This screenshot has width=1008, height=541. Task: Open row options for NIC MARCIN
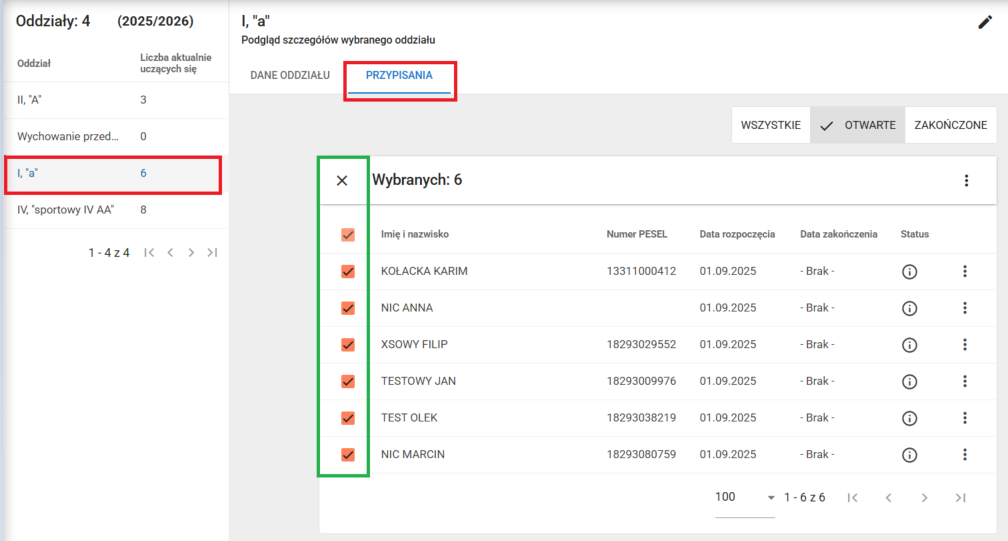[965, 455]
